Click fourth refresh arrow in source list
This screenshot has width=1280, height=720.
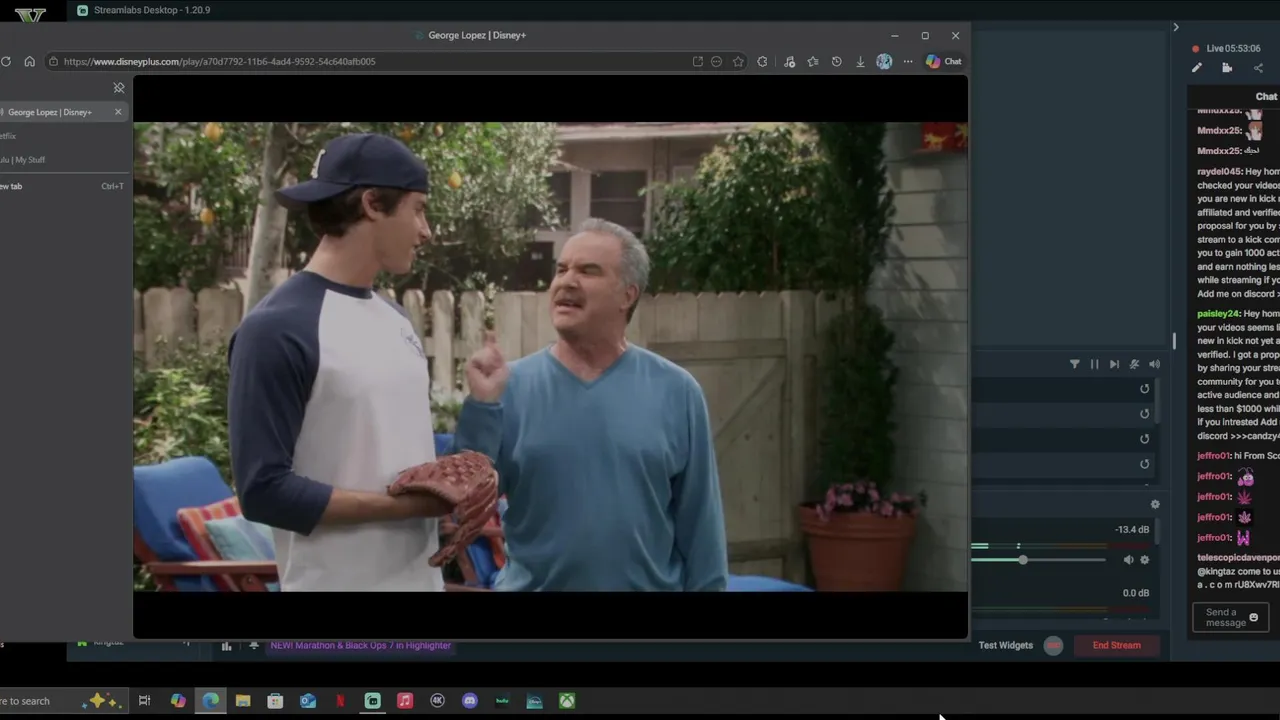[1145, 464]
